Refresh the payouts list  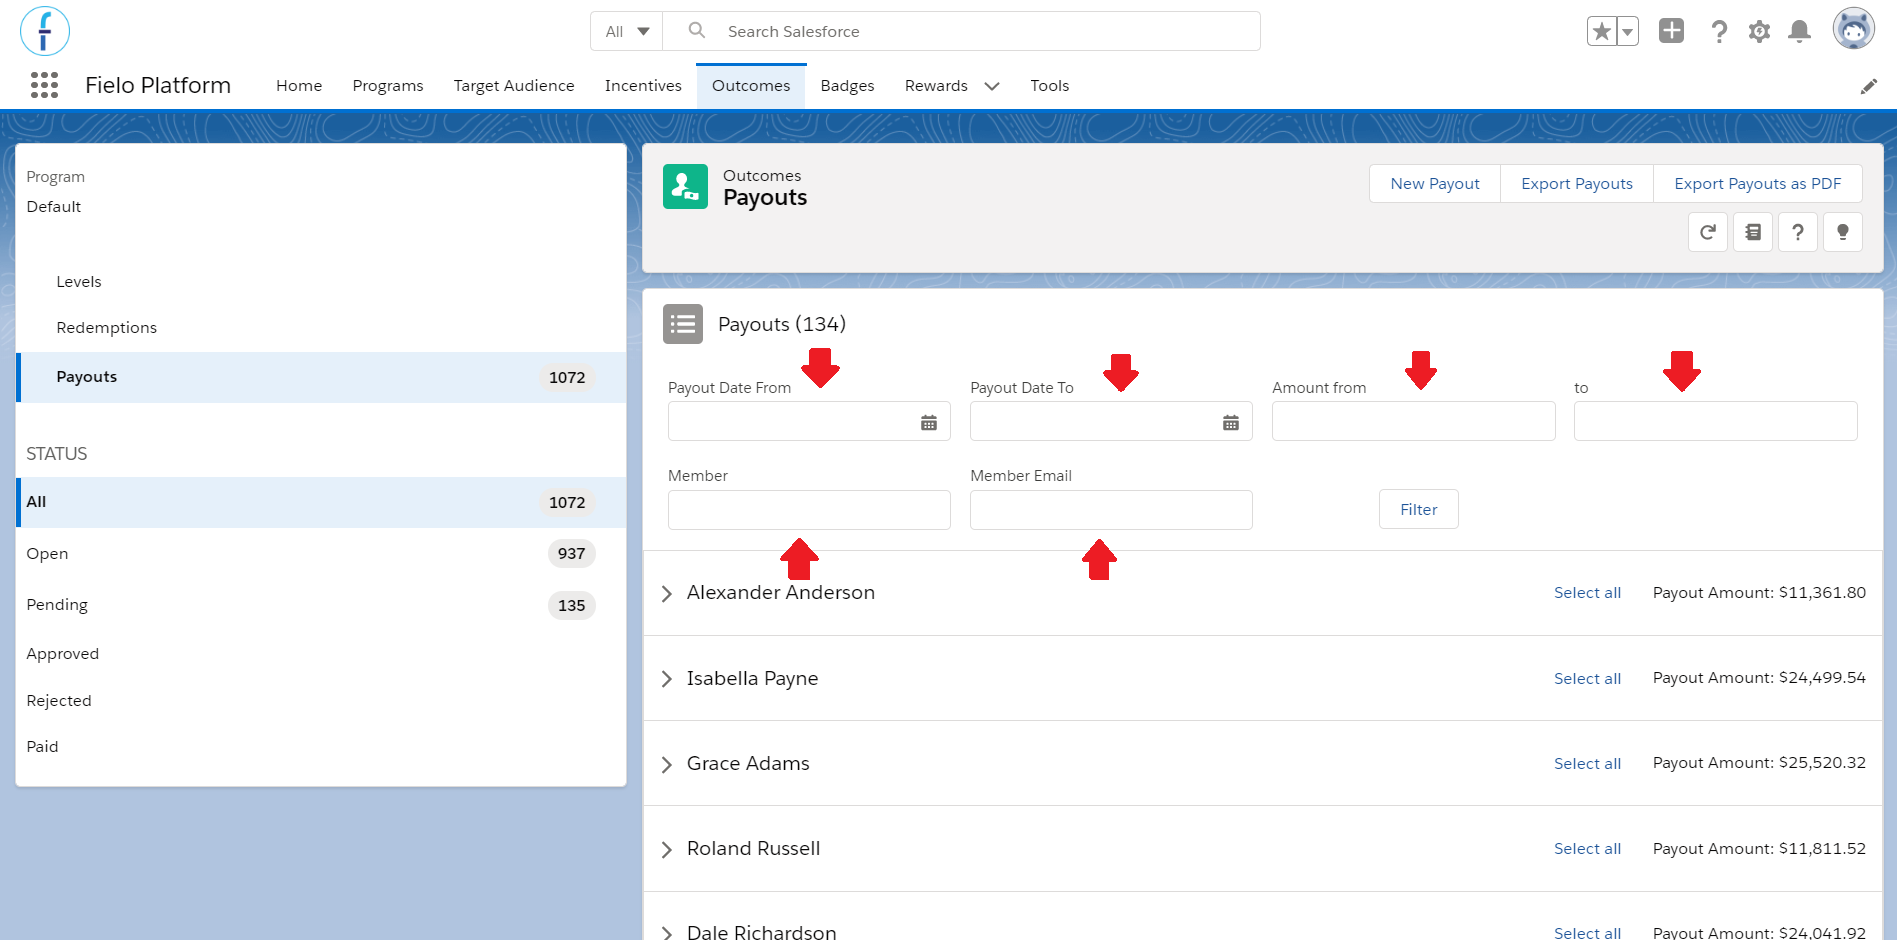tap(1708, 232)
